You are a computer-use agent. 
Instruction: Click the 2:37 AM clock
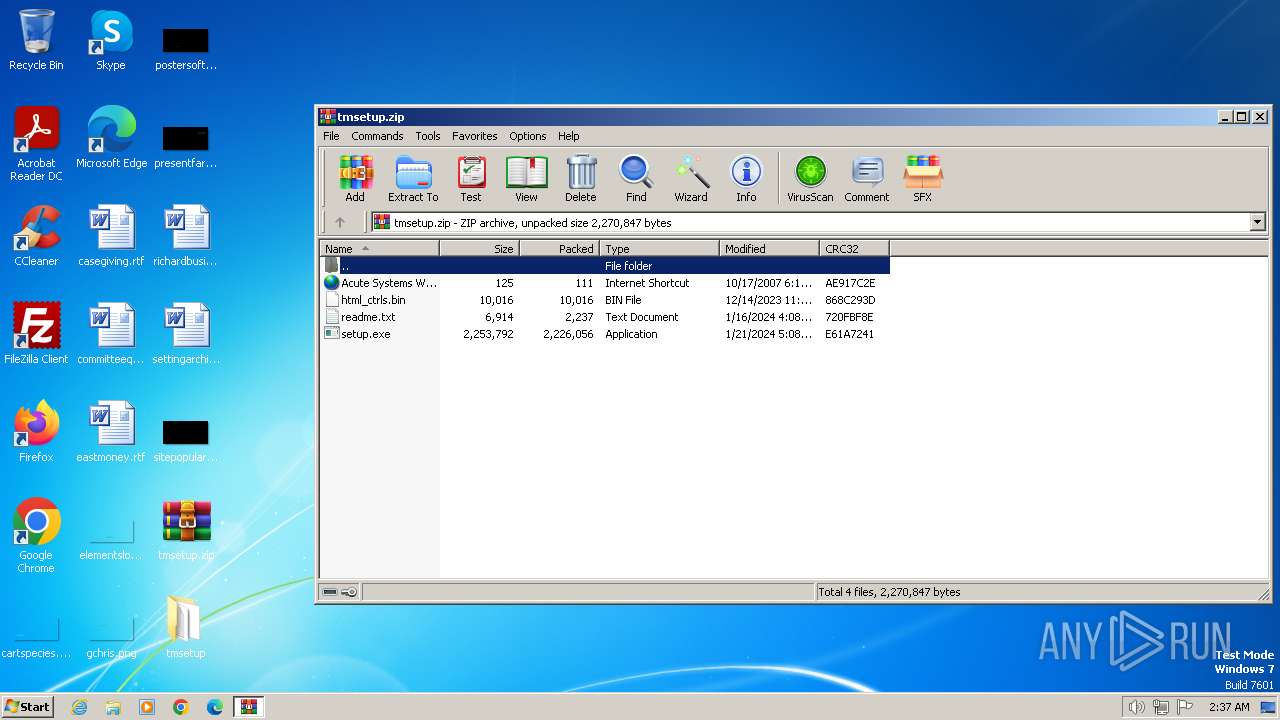click(1228, 707)
